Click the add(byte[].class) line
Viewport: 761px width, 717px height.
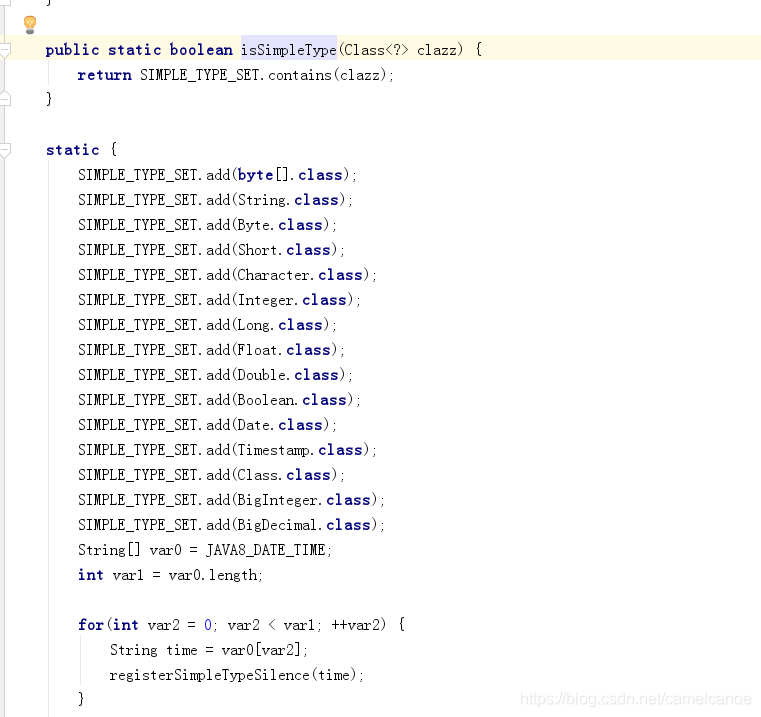tap(217, 175)
